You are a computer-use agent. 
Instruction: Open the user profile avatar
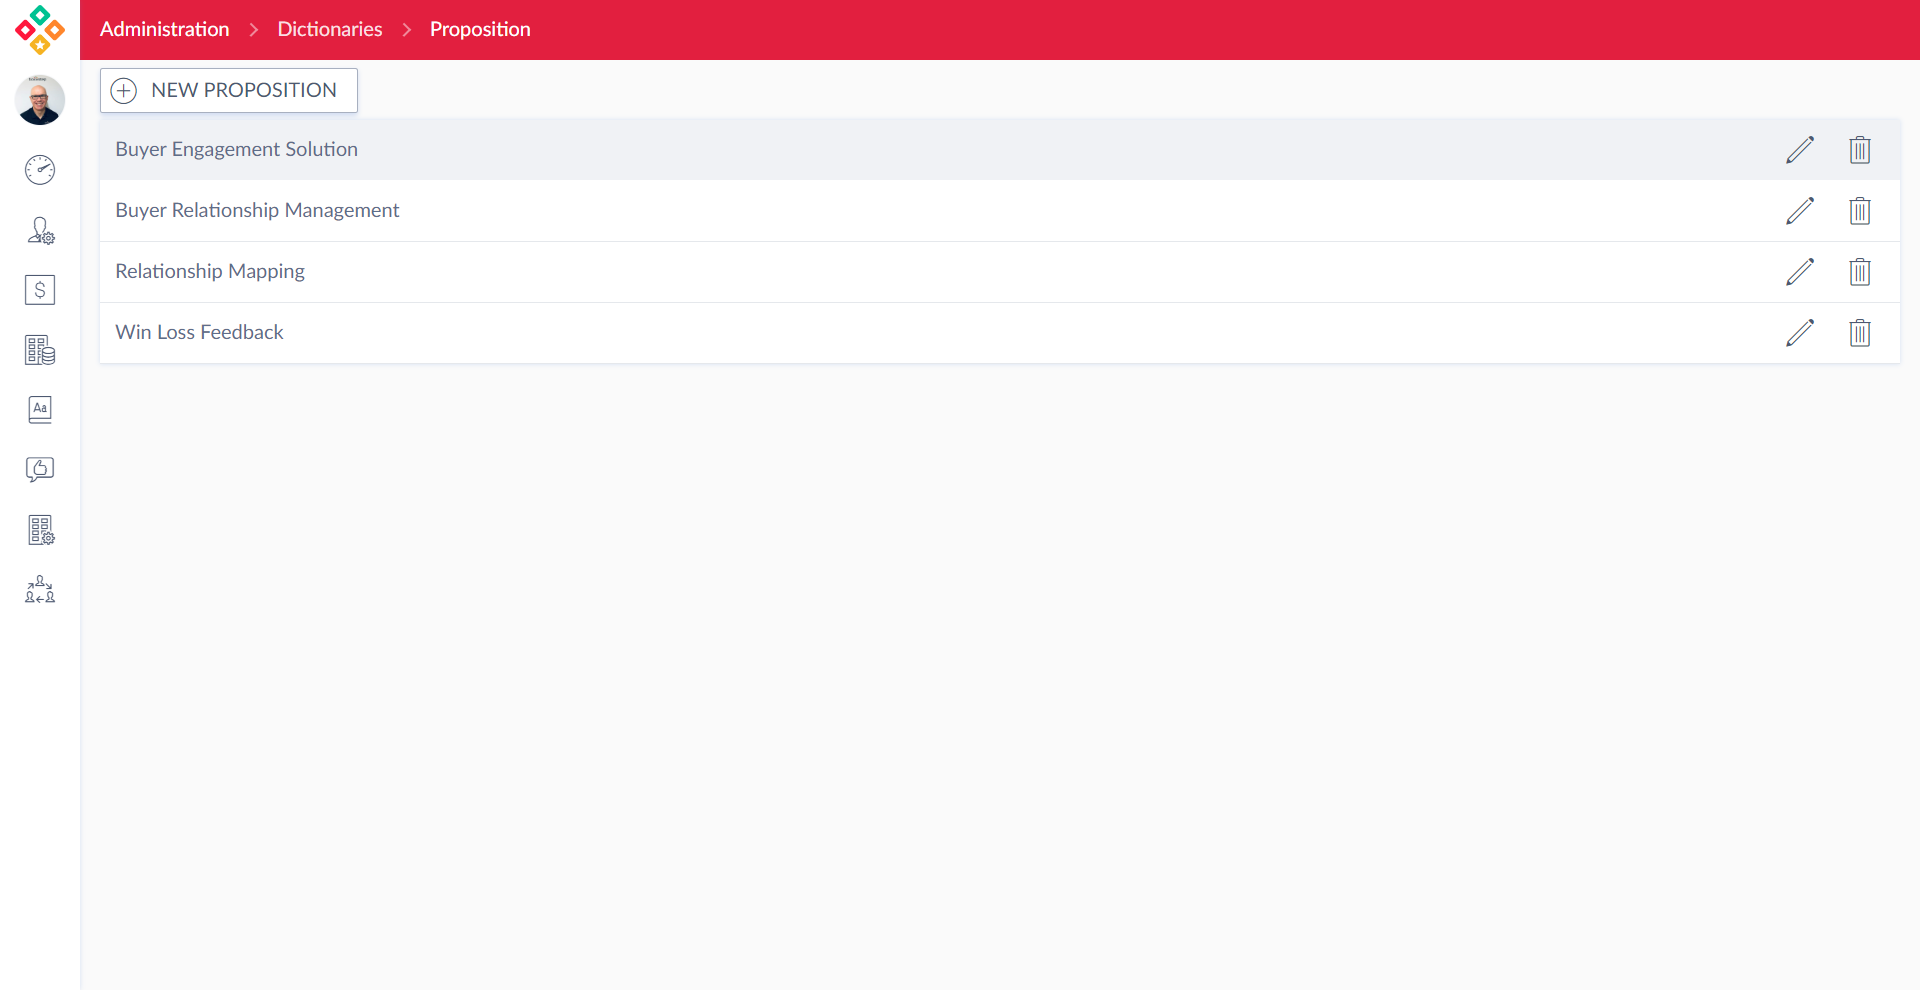40,100
